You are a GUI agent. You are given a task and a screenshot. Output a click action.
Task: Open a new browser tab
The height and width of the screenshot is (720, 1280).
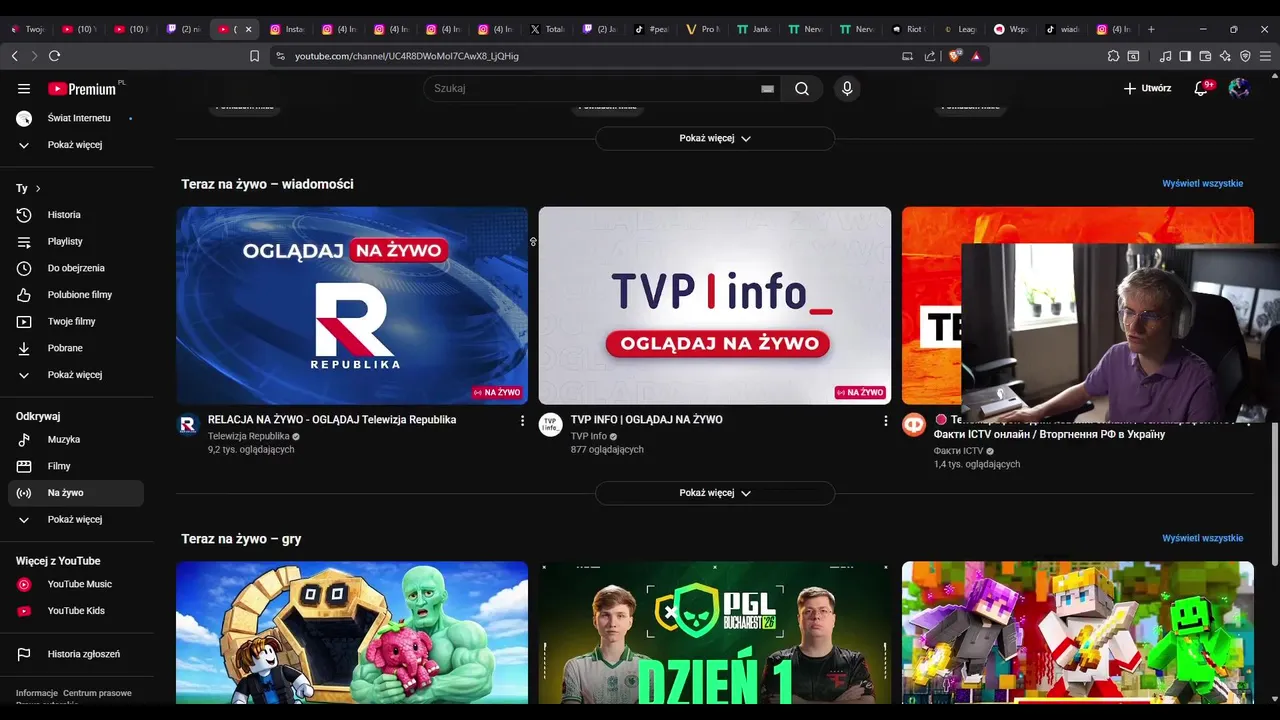pyautogui.click(x=1151, y=29)
